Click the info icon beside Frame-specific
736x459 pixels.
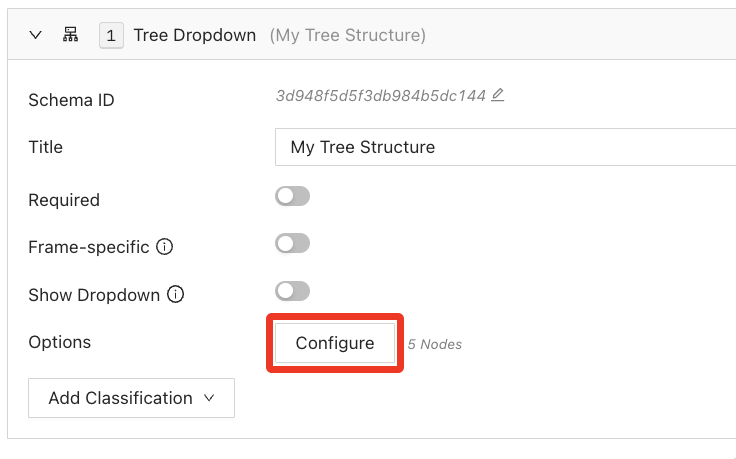pyautogui.click(x=166, y=246)
